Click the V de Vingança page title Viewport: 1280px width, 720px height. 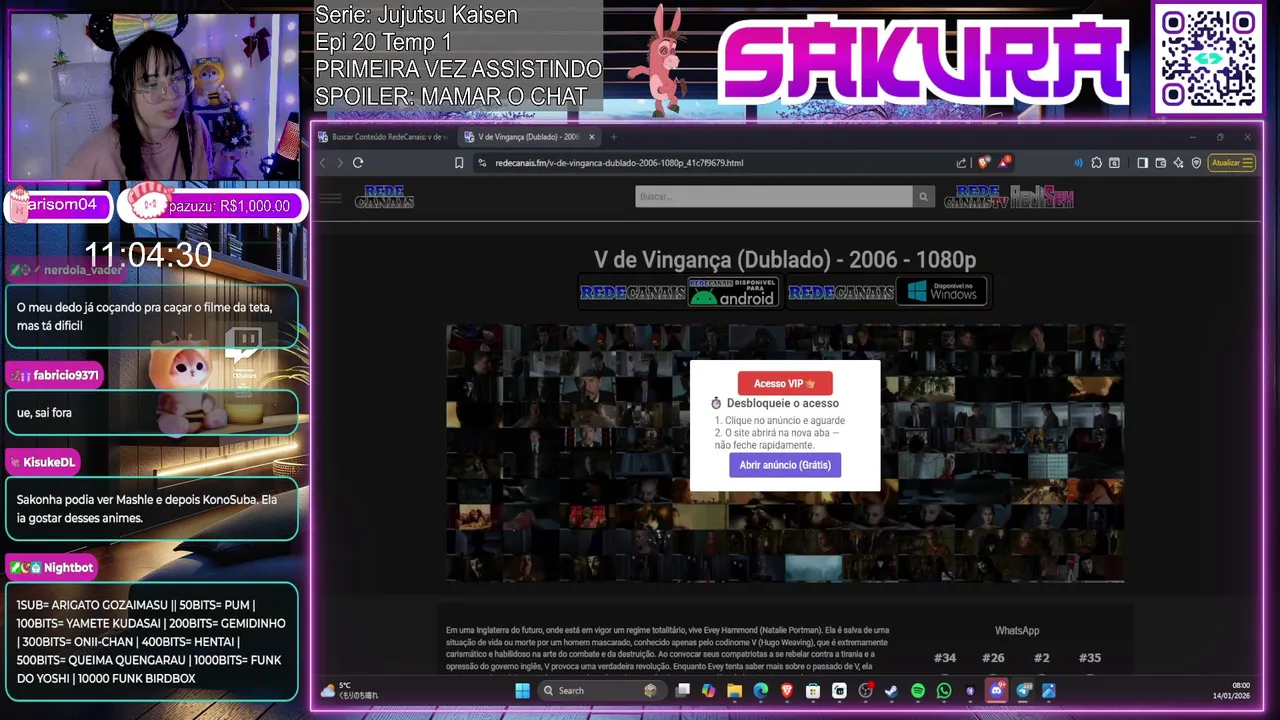785,260
